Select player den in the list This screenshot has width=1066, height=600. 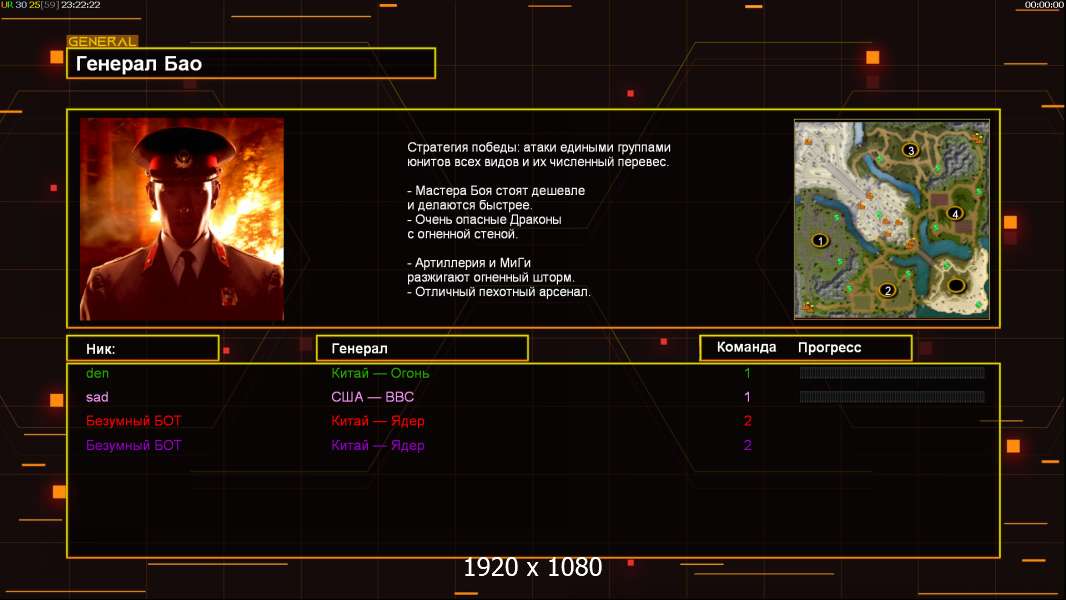pos(97,373)
